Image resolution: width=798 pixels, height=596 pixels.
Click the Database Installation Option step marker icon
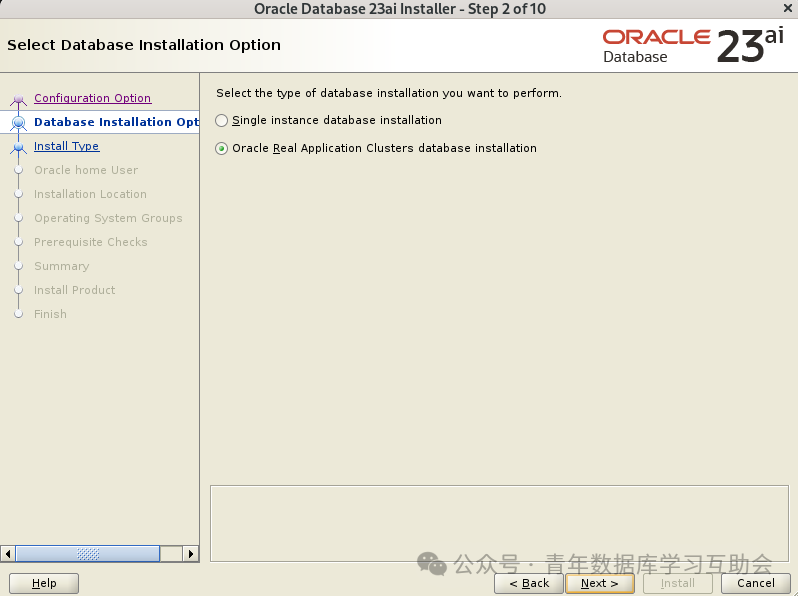click(x=19, y=123)
